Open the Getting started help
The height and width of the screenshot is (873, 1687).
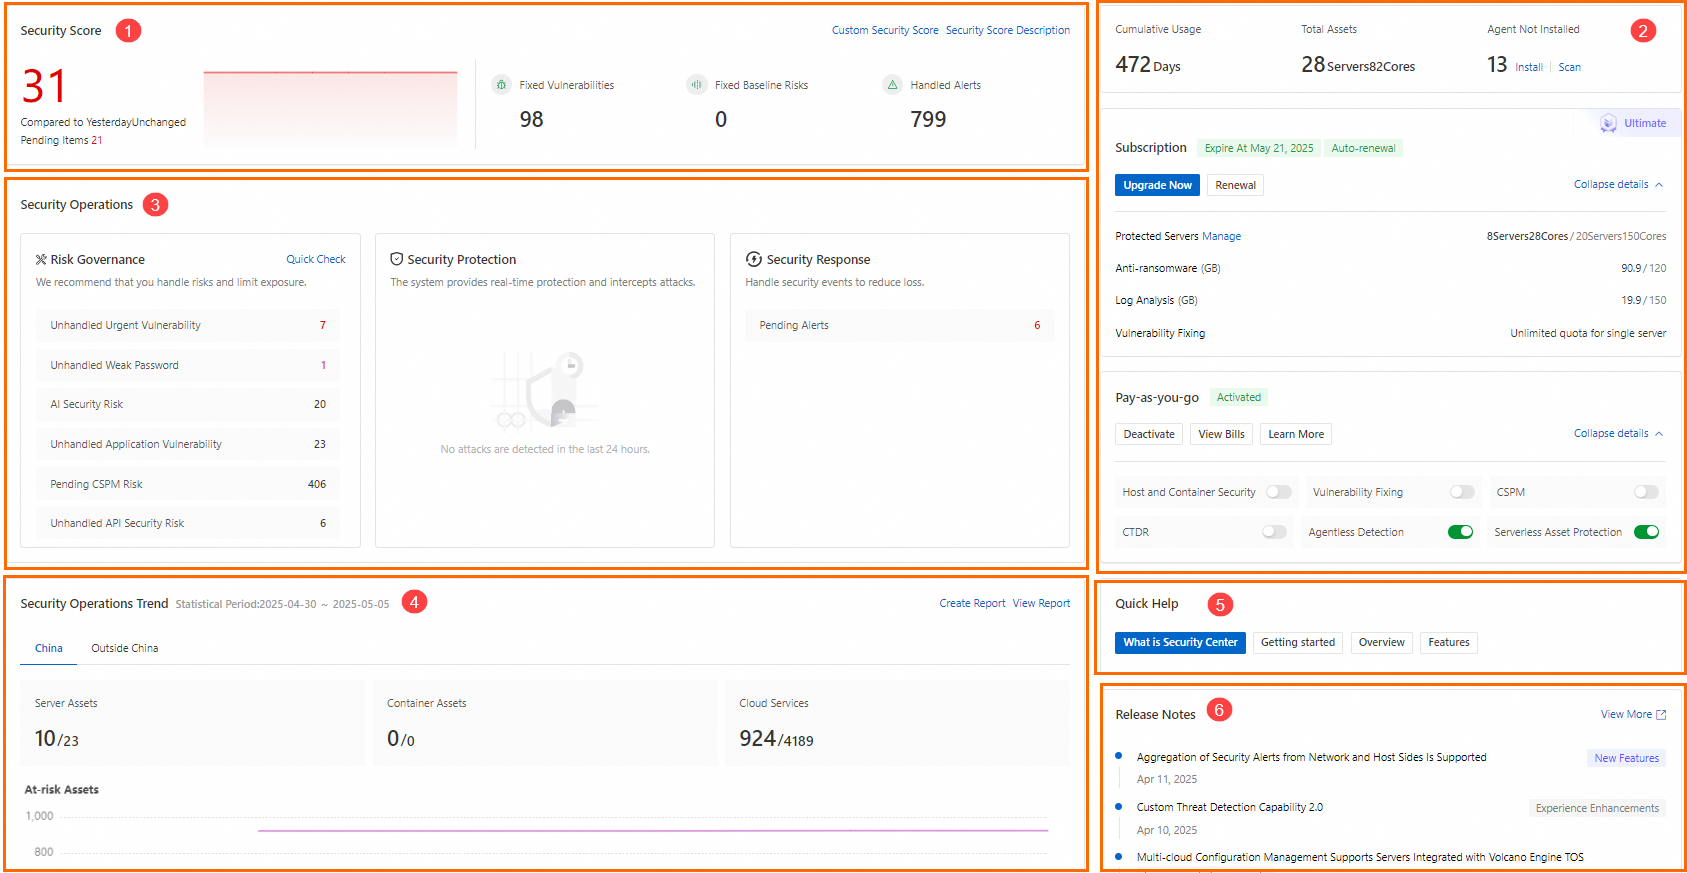pyautogui.click(x=1298, y=642)
